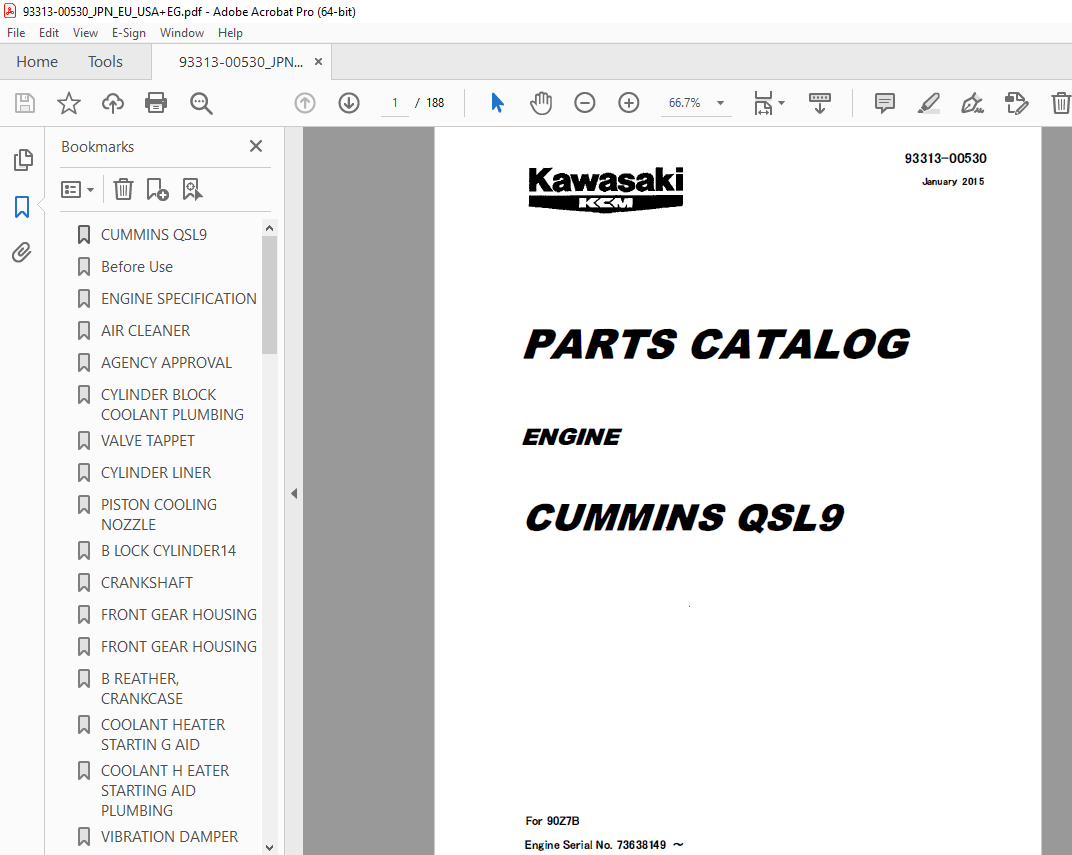The image size is (1072, 855).
Task: Add a new bookmark icon
Action: pyautogui.click(x=157, y=189)
